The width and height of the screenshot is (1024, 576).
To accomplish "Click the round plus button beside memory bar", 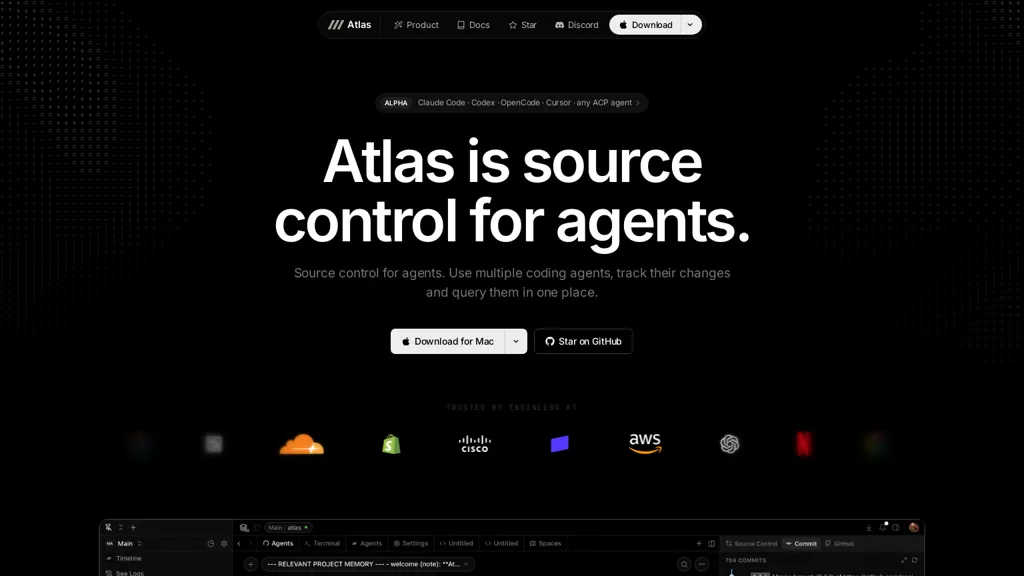I will coord(251,564).
